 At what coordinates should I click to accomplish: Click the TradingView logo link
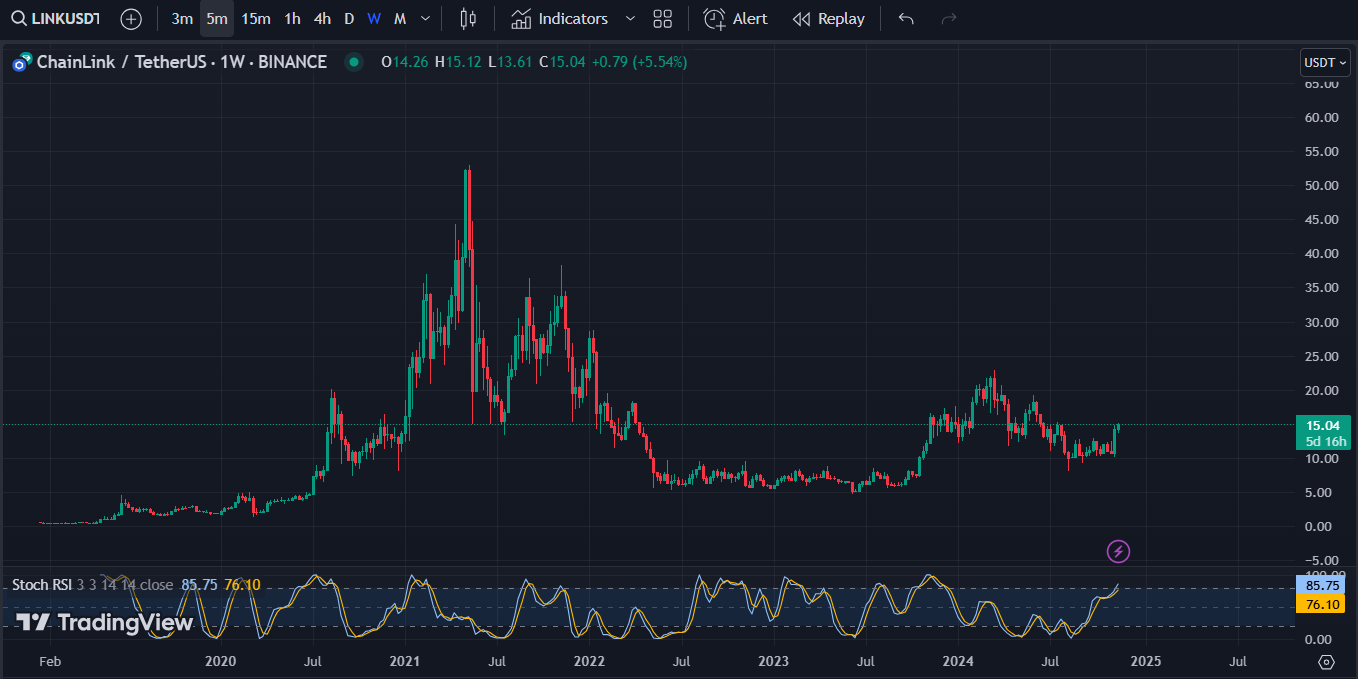(x=104, y=621)
